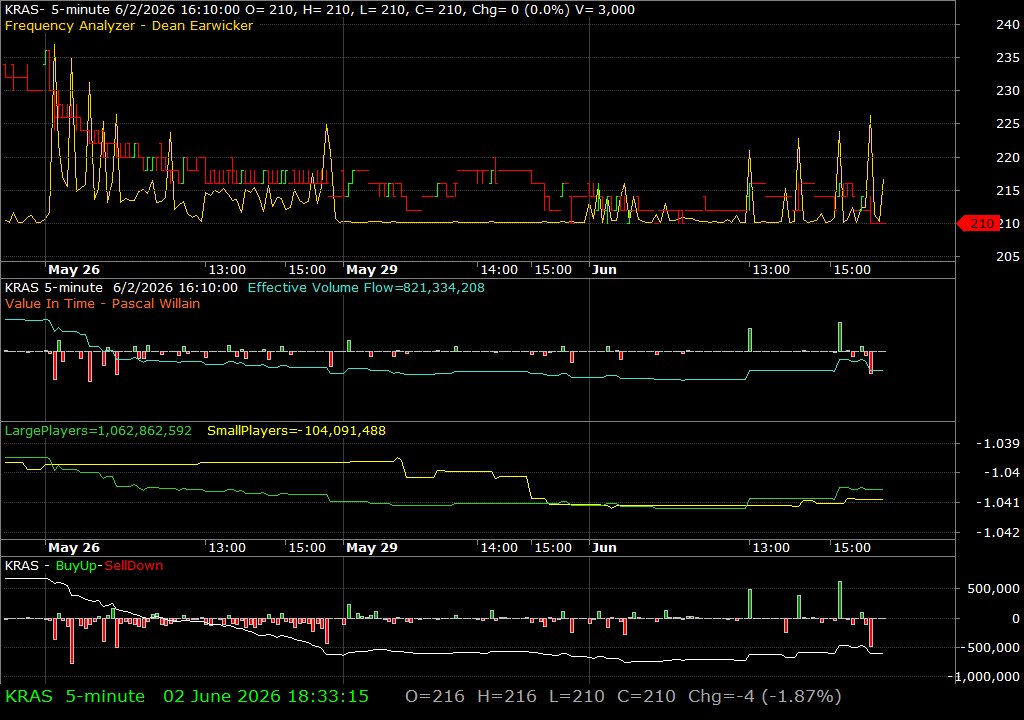Screen dimensions: 1024x720
Task: Click the -1.041 scale label
Action: [997, 502]
